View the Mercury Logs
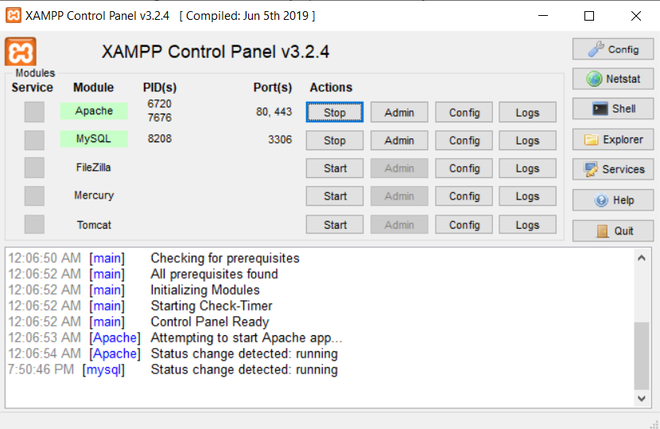660x429 pixels. pos(527,196)
